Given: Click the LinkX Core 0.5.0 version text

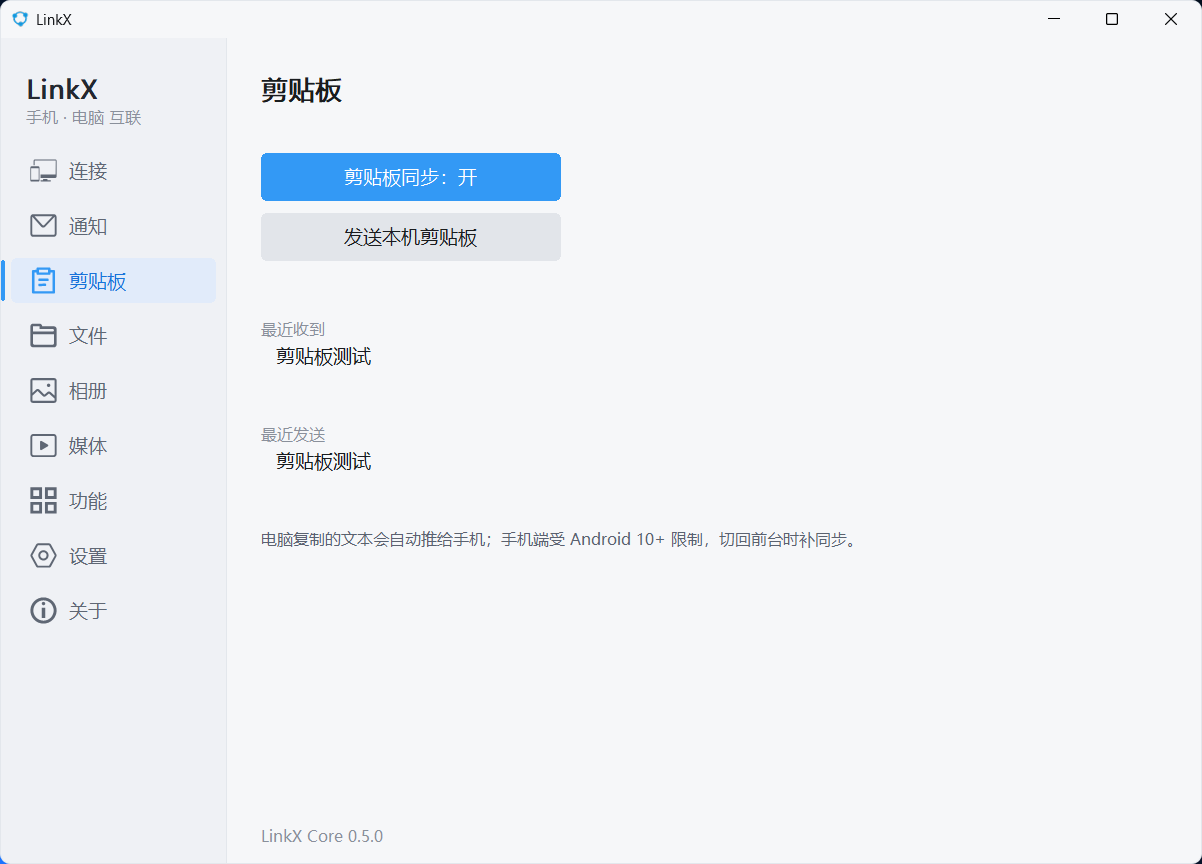Looking at the screenshot, I should pos(322,836).
